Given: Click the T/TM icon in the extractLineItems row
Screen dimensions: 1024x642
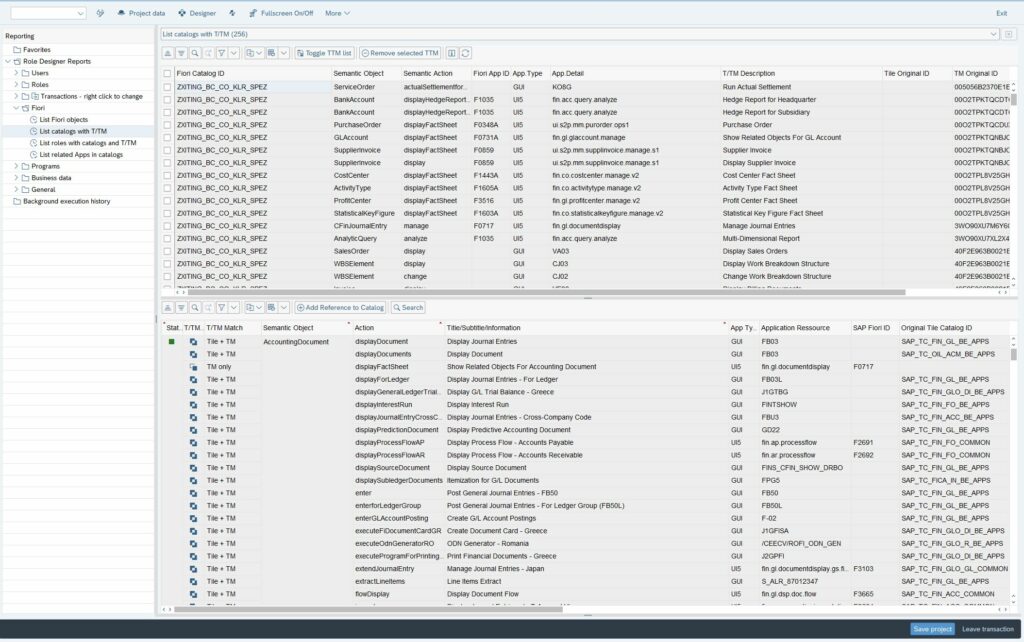Looking at the screenshot, I should pos(193,581).
